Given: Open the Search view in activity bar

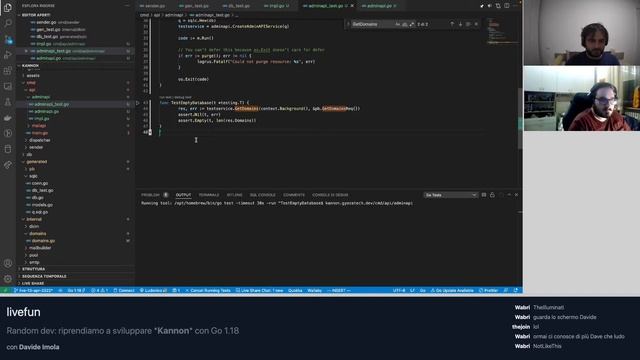Looking at the screenshot, I should click(8, 23).
